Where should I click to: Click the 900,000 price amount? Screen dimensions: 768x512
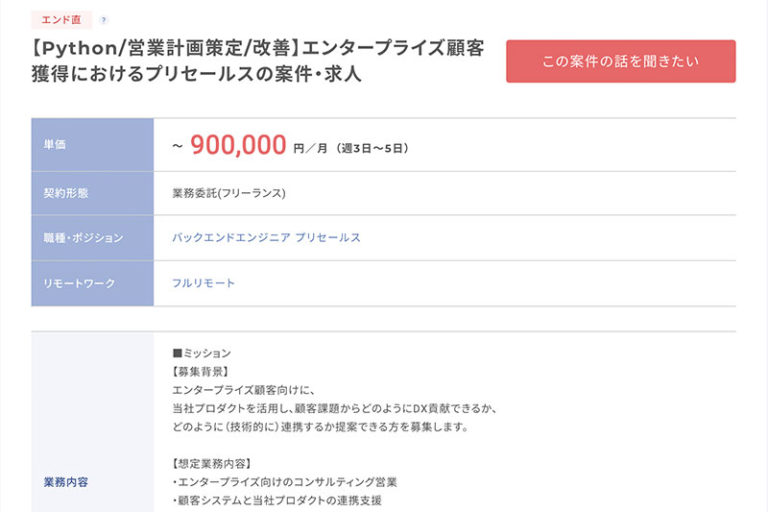238,146
